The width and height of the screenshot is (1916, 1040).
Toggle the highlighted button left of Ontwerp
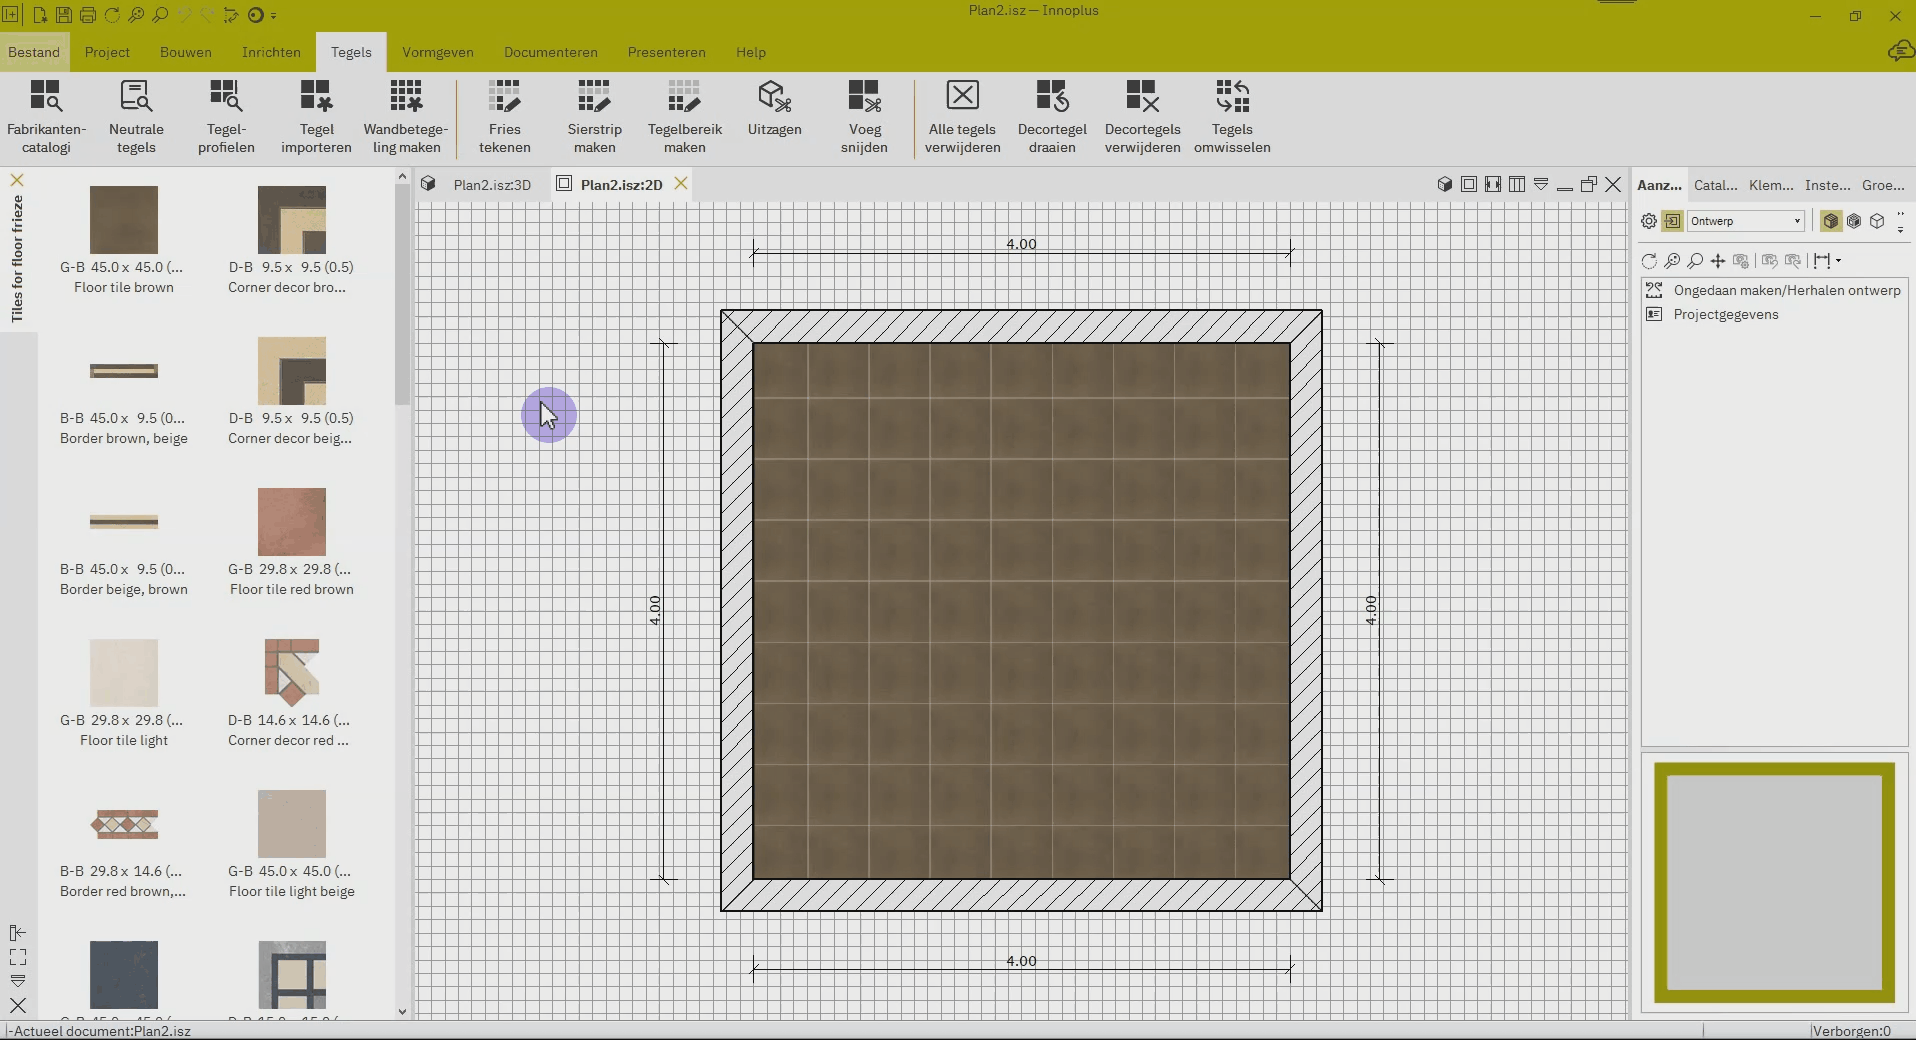pyautogui.click(x=1672, y=221)
